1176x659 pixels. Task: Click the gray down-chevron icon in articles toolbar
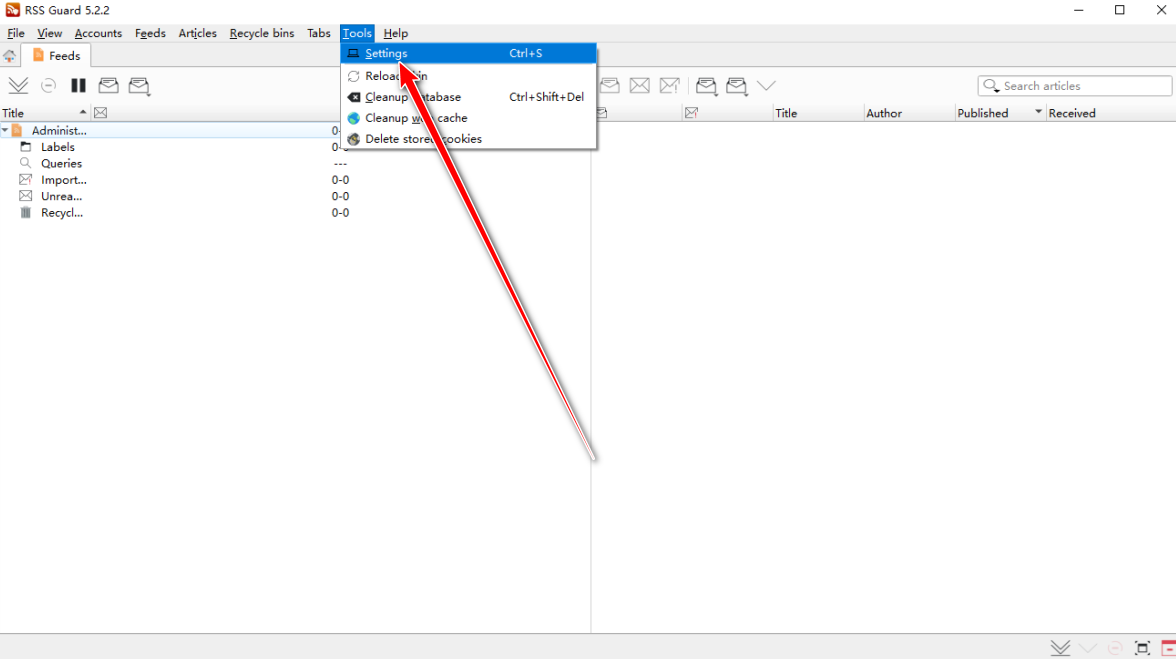[x=766, y=85]
